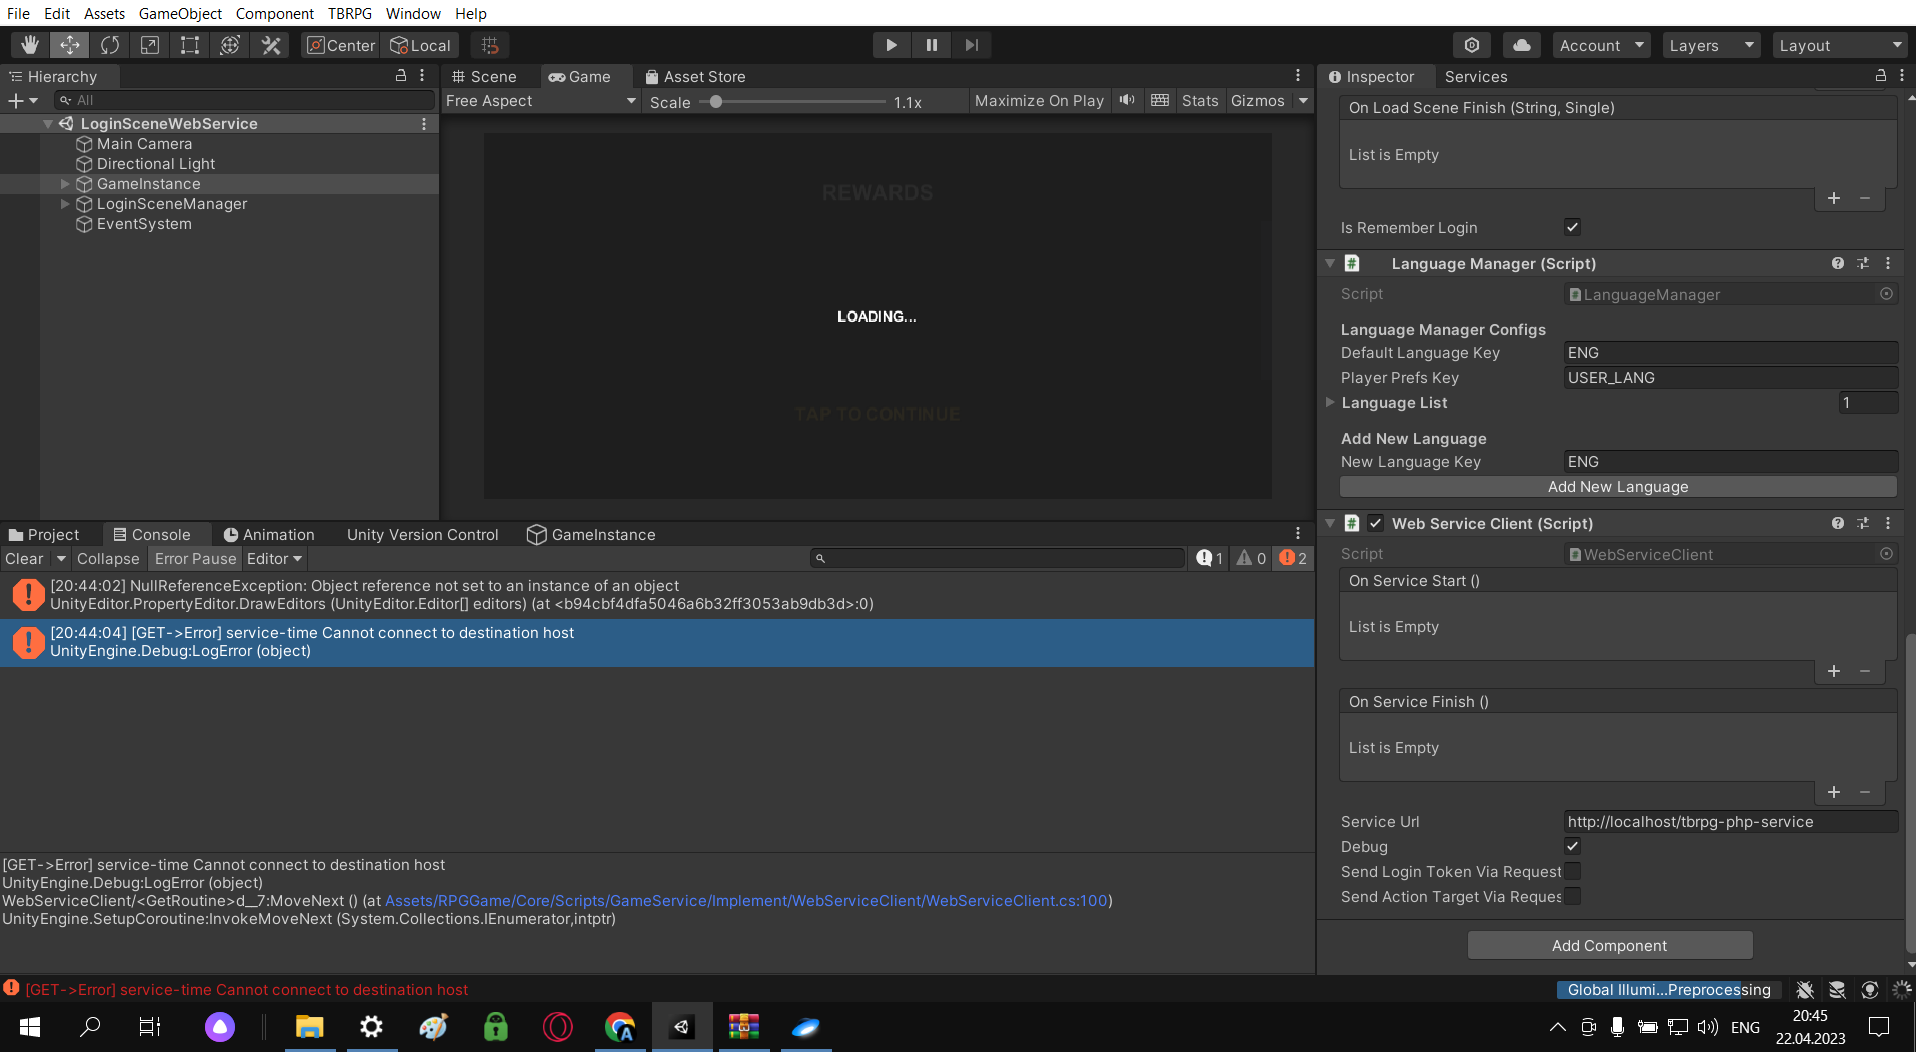1916x1052 pixels.
Task: Click the Add Component button
Action: pyautogui.click(x=1610, y=945)
